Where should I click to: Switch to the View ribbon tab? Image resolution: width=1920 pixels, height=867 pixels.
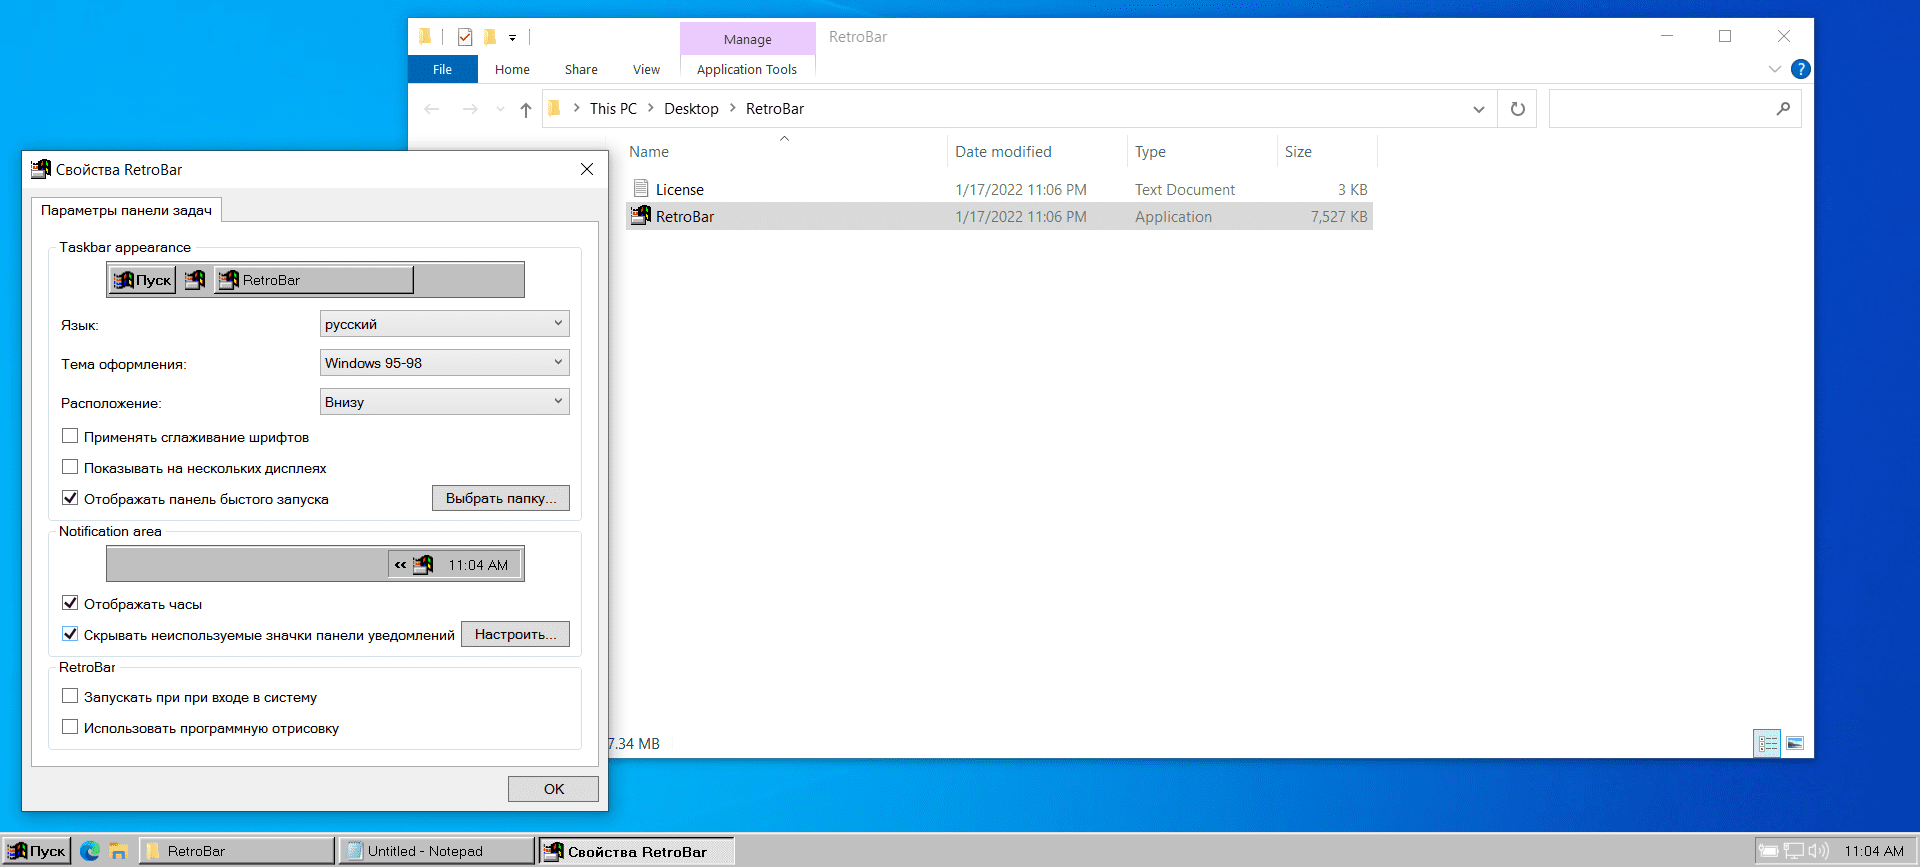click(x=647, y=69)
